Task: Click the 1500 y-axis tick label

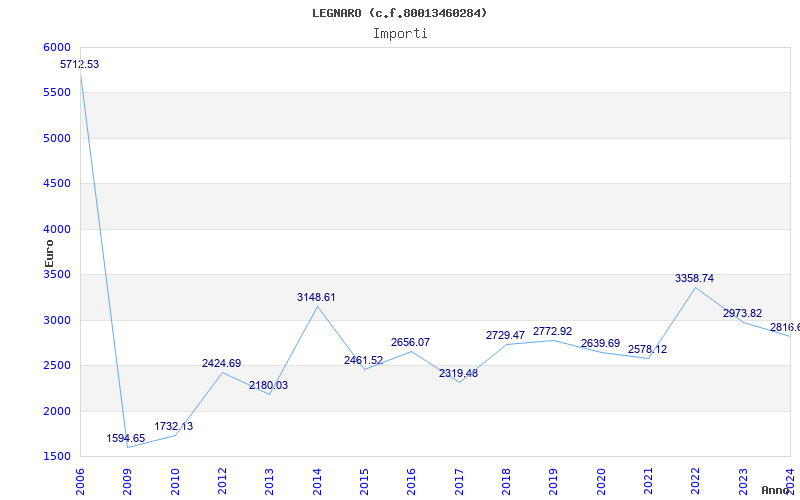Action: click(x=57, y=456)
